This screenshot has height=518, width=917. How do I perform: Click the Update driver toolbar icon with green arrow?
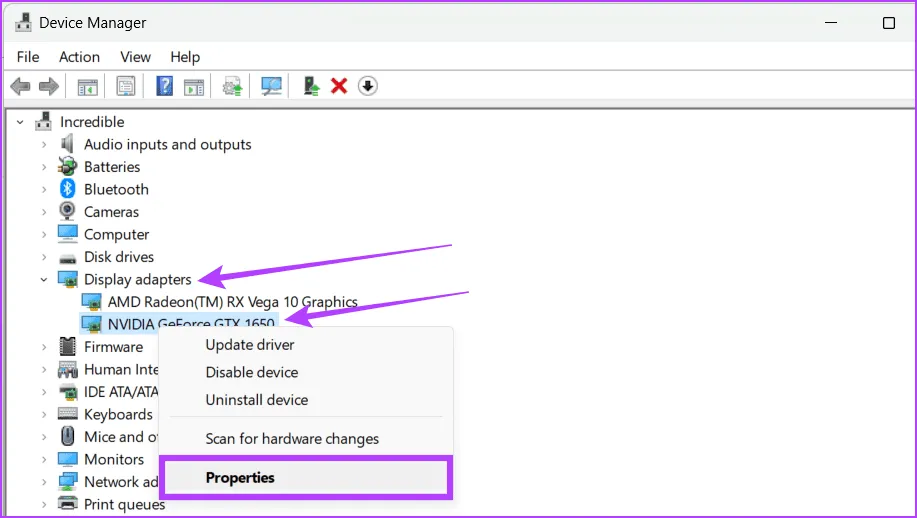pos(312,87)
